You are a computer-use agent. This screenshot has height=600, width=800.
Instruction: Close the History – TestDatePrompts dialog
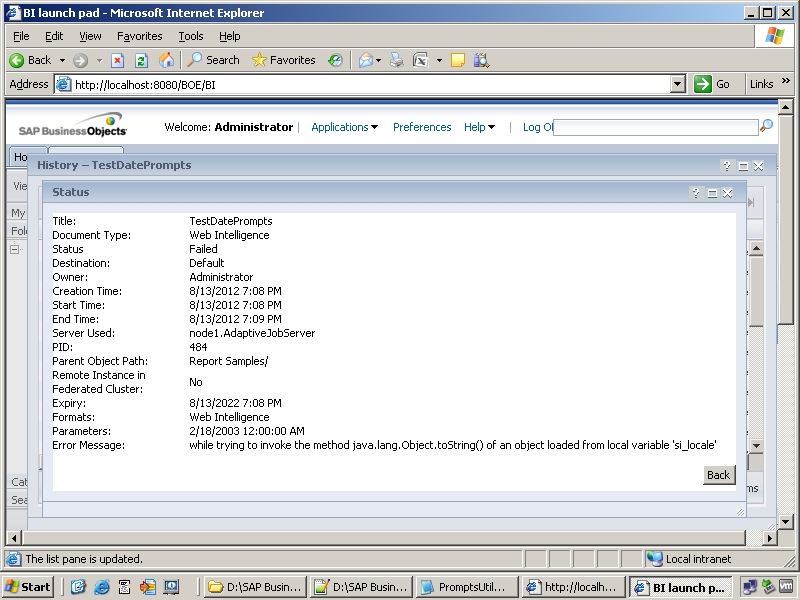tap(759, 166)
